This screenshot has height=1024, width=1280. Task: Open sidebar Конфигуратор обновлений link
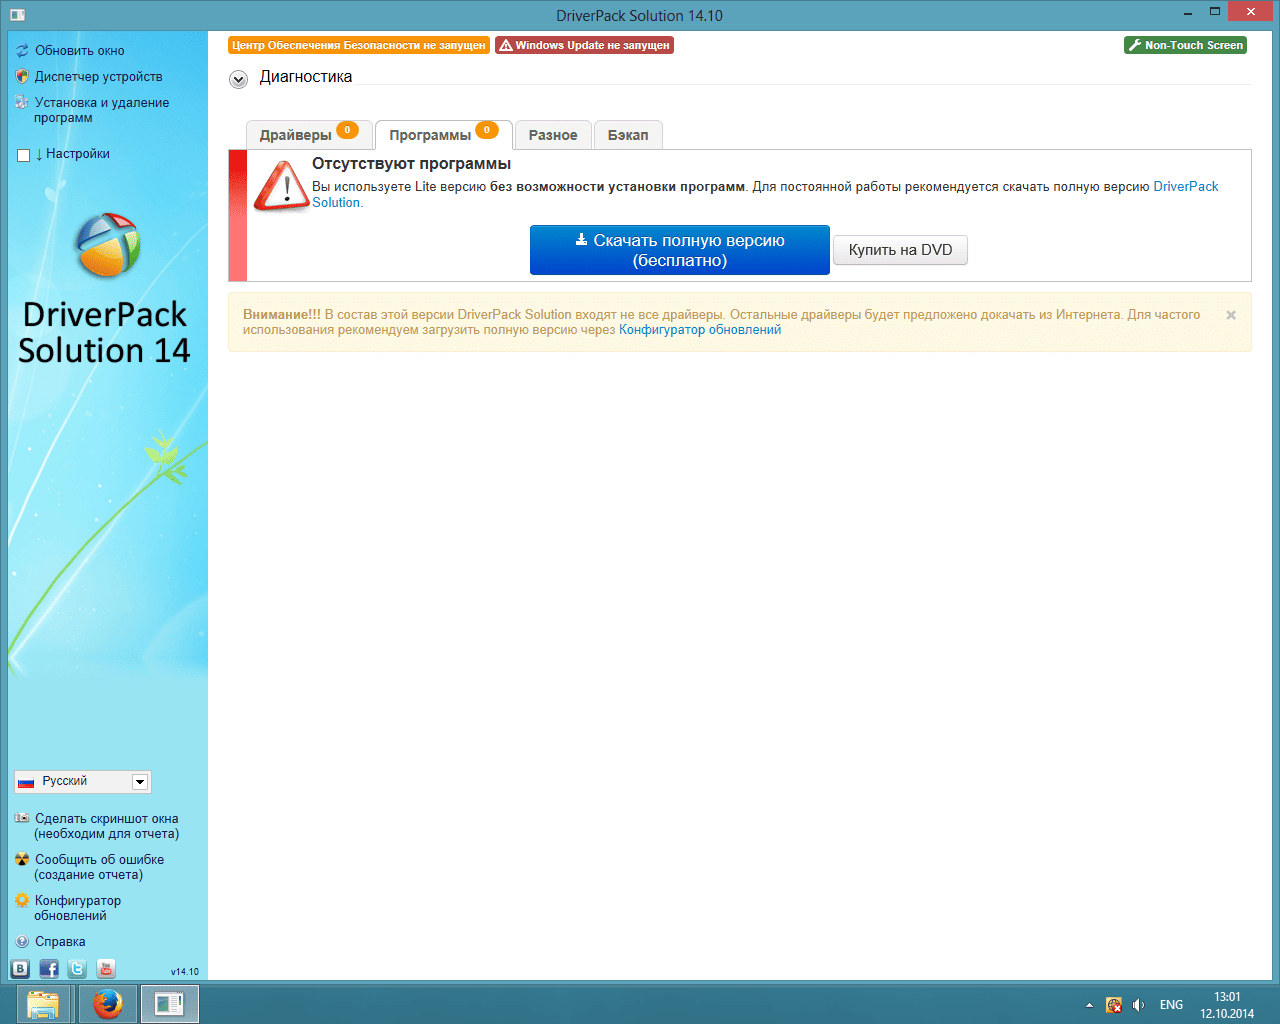point(77,908)
